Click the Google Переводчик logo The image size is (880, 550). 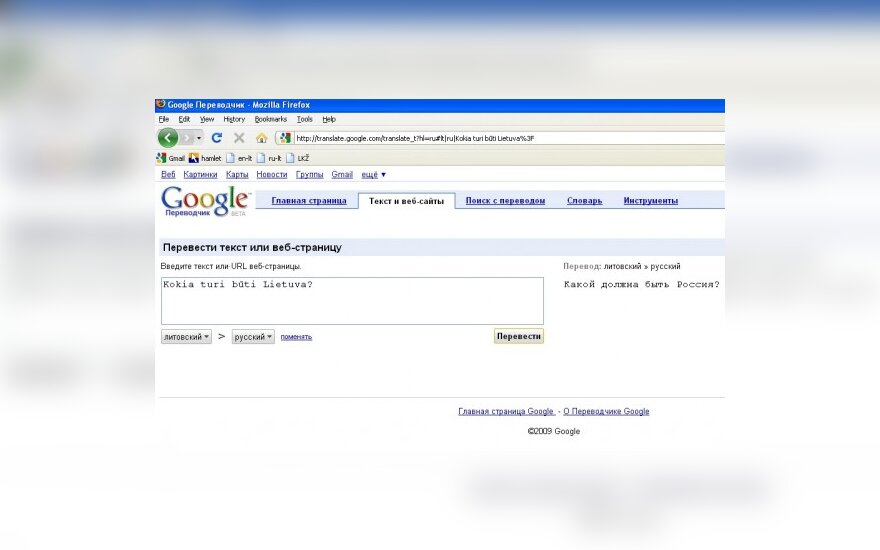tap(205, 201)
